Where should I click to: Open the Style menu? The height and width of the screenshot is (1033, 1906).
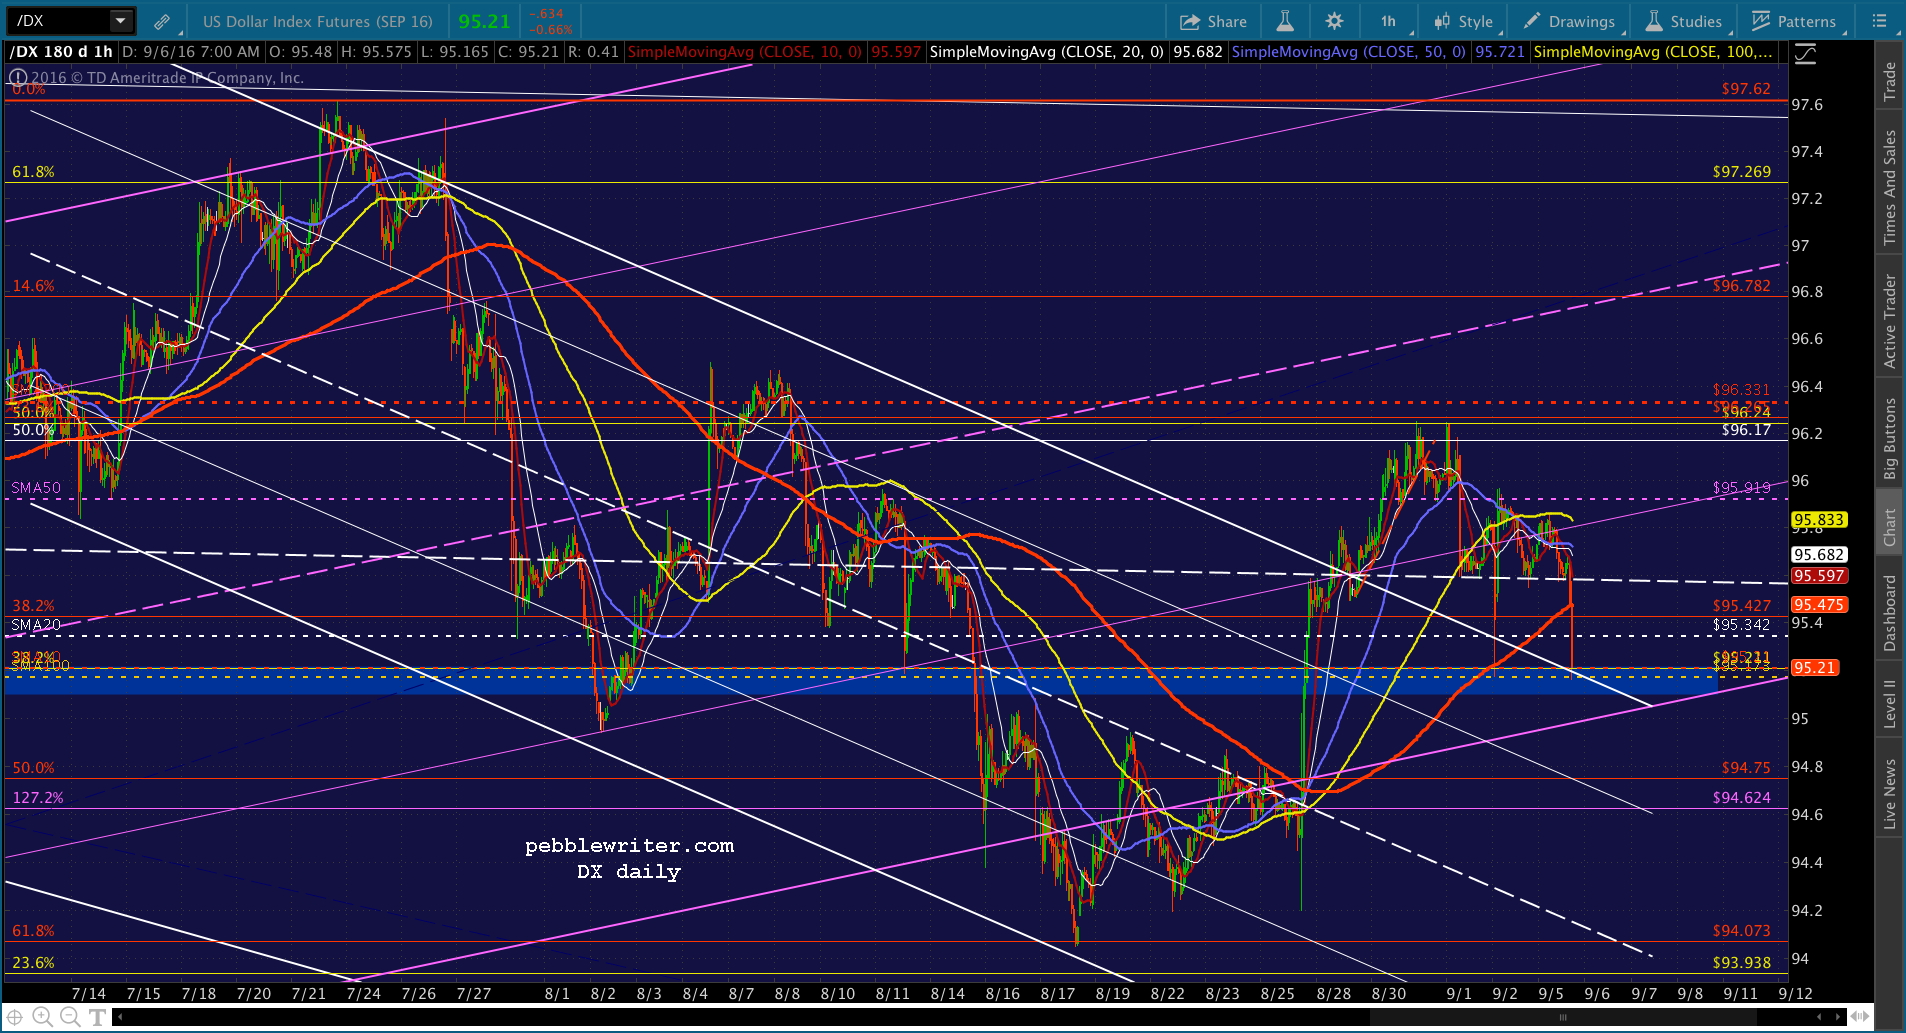1464,21
